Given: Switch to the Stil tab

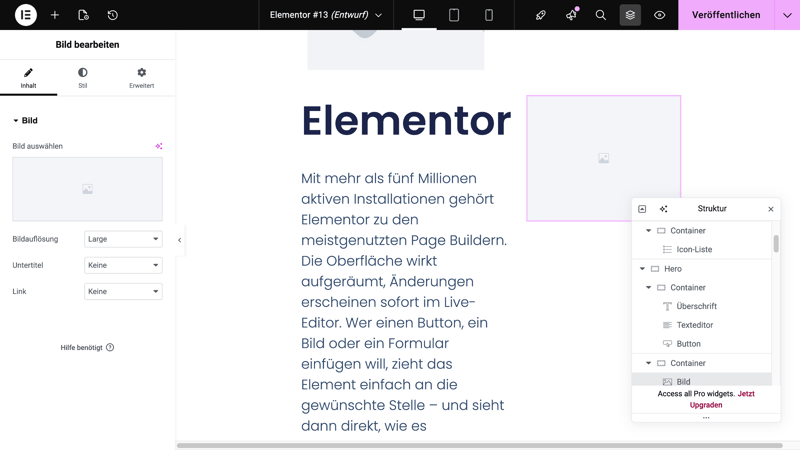Looking at the screenshot, I should [x=83, y=78].
